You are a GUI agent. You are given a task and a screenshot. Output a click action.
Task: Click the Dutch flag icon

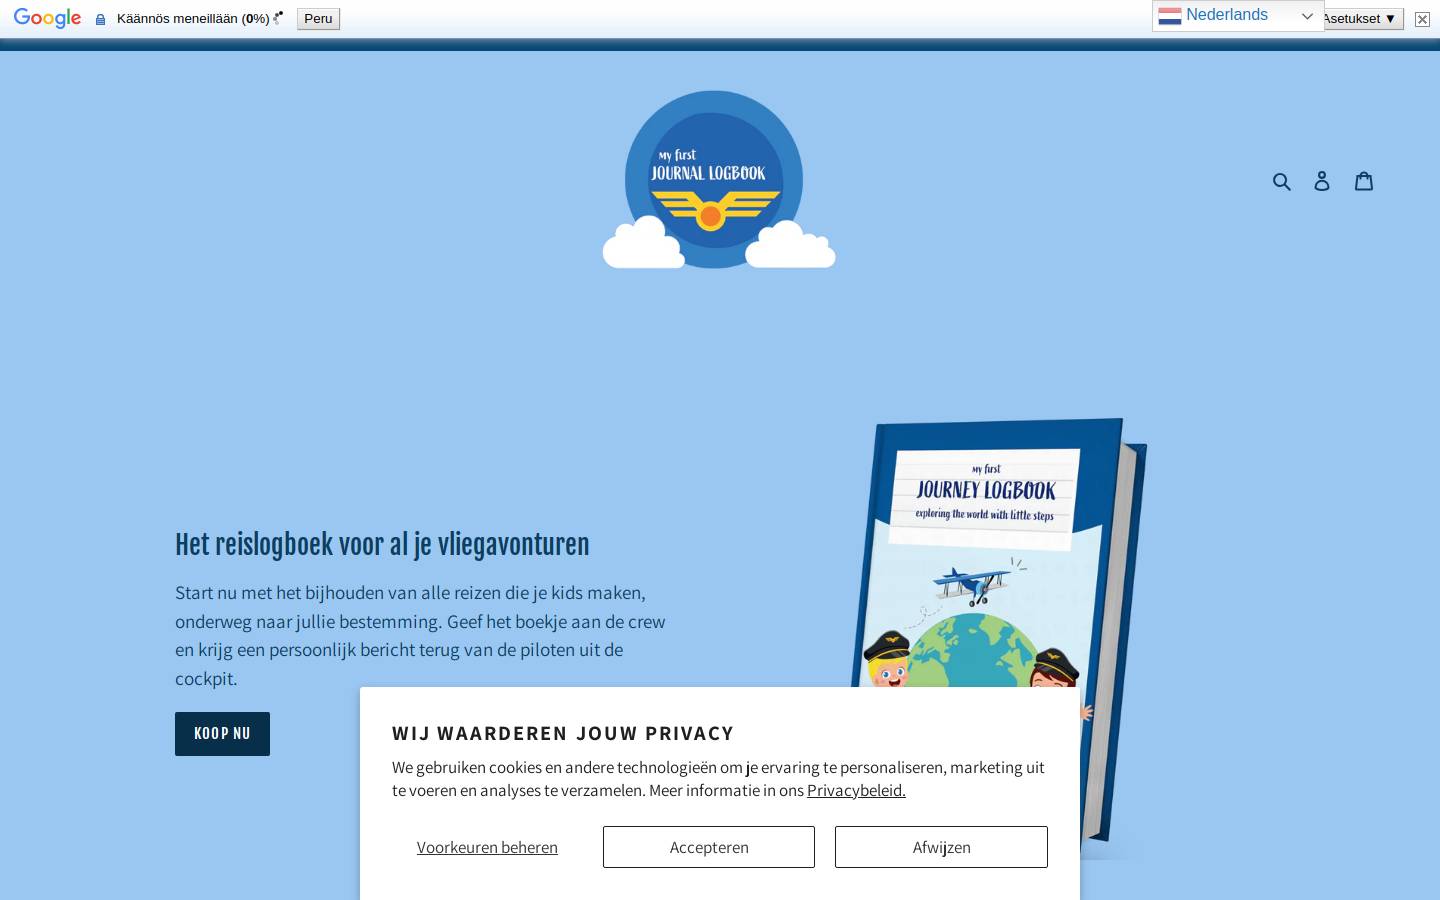point(1170,16)
